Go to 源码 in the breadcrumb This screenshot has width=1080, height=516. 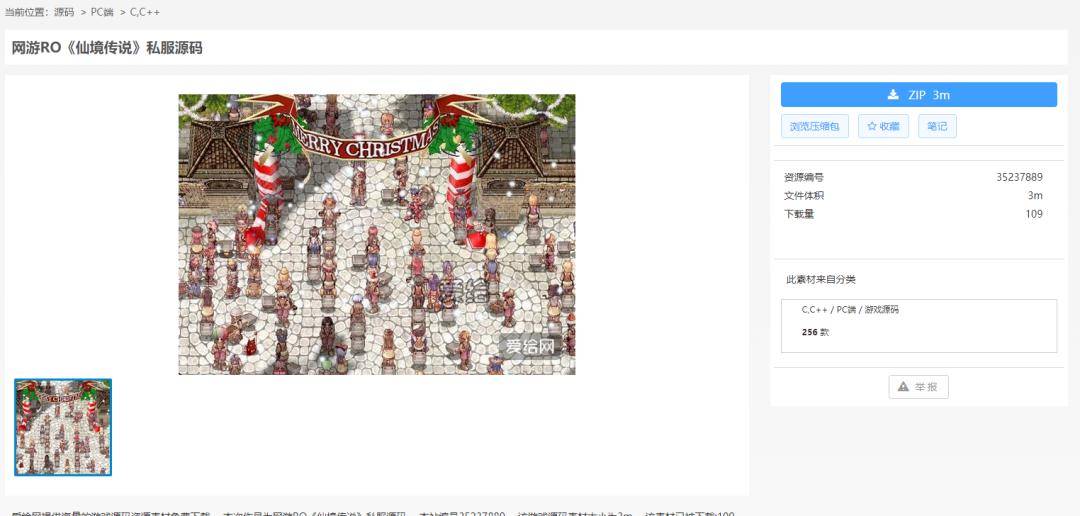(64, 12)
